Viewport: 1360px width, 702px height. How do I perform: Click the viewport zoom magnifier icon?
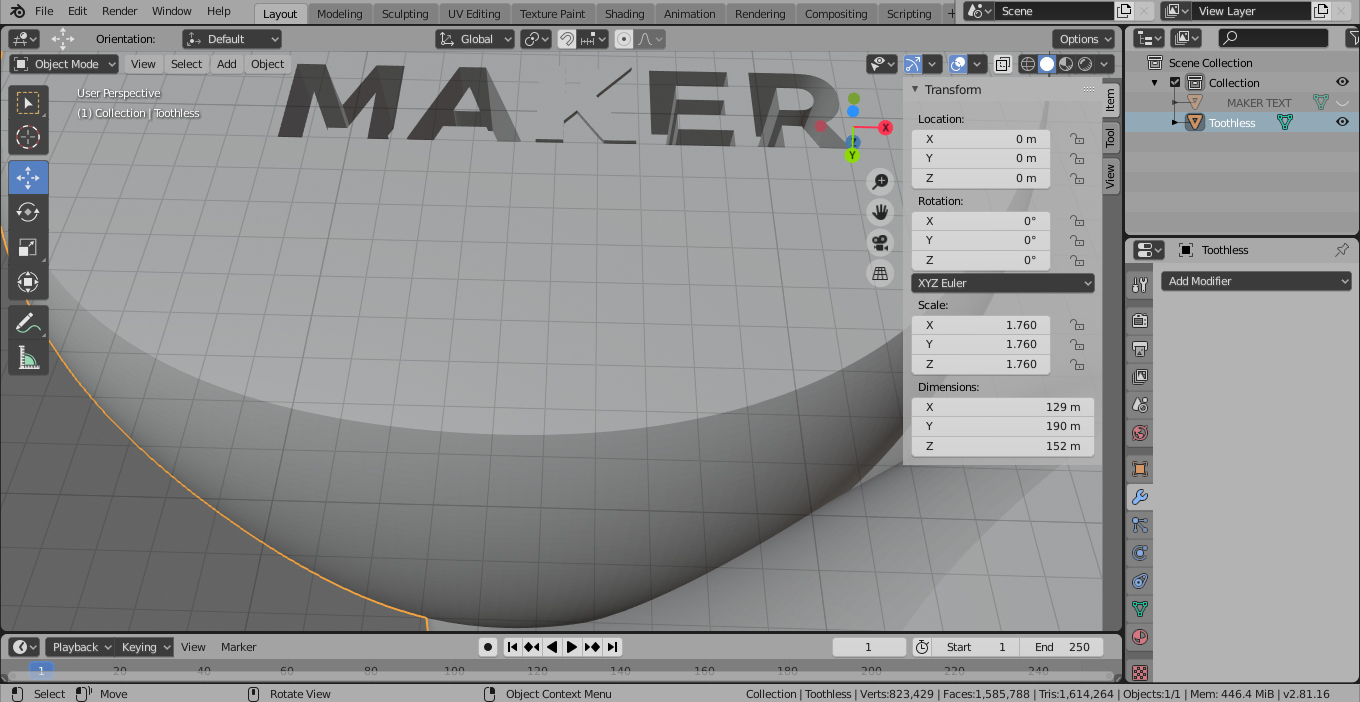[x=880, y=181]
